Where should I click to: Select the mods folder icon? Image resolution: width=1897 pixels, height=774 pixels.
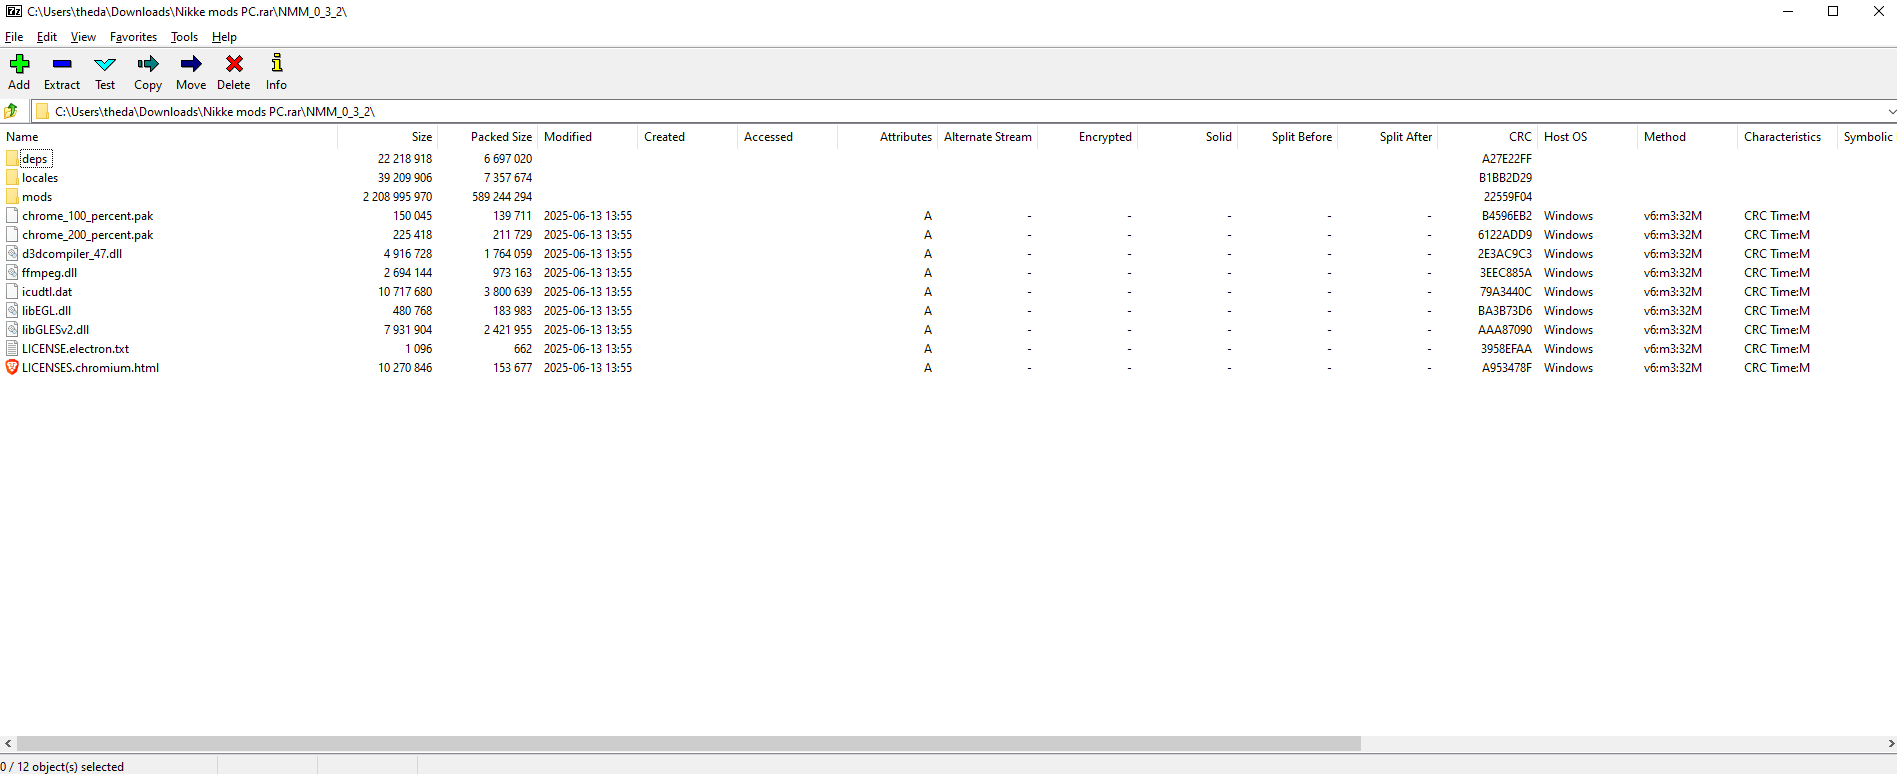tap(12, 196)
